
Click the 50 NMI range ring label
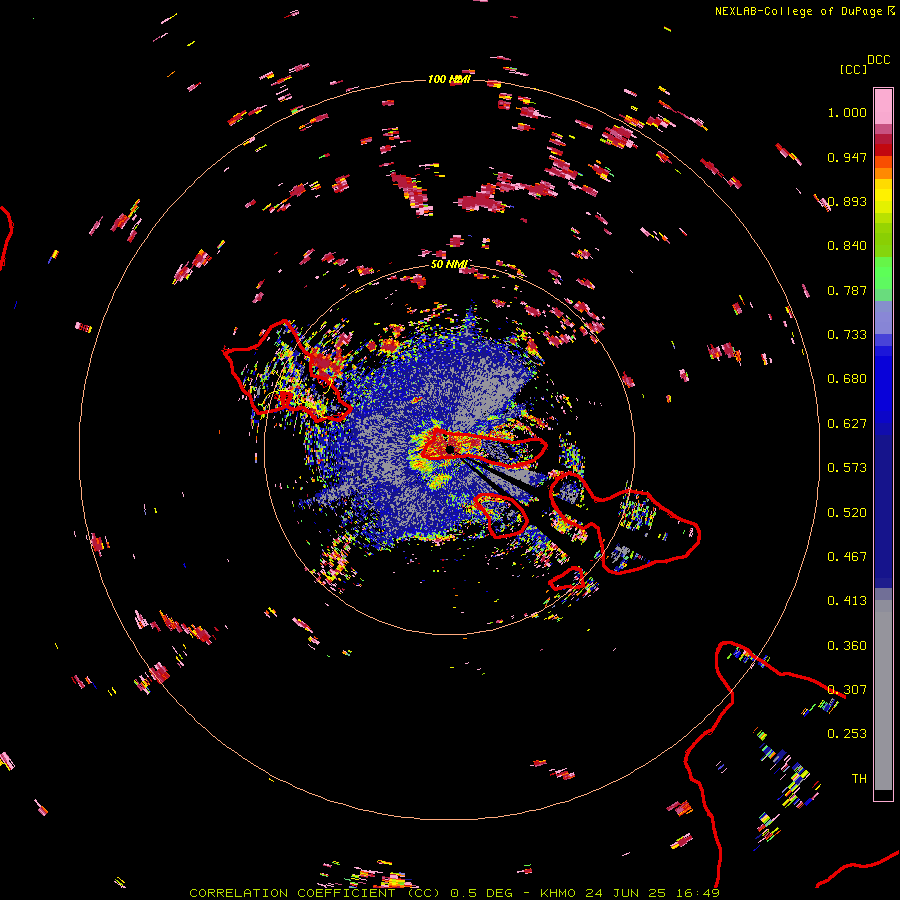449,264
